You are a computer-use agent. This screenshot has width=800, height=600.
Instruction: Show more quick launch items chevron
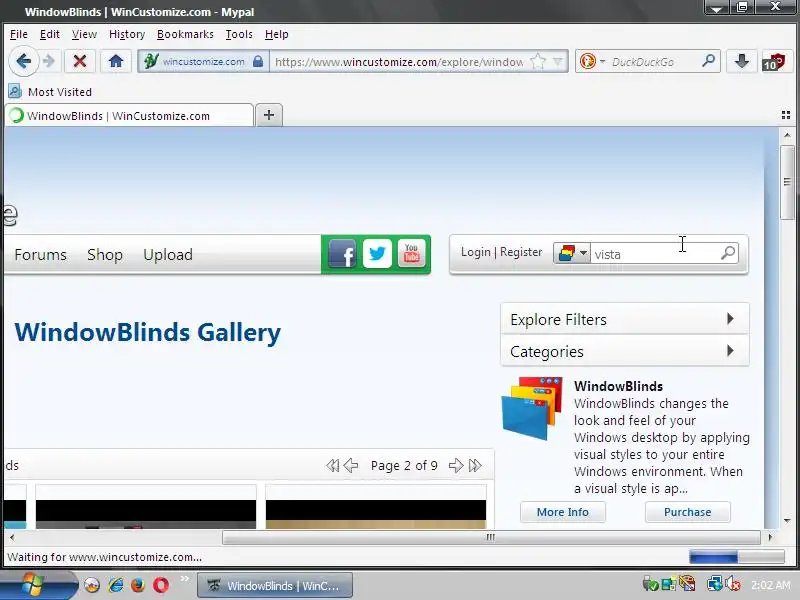(184, 579)
